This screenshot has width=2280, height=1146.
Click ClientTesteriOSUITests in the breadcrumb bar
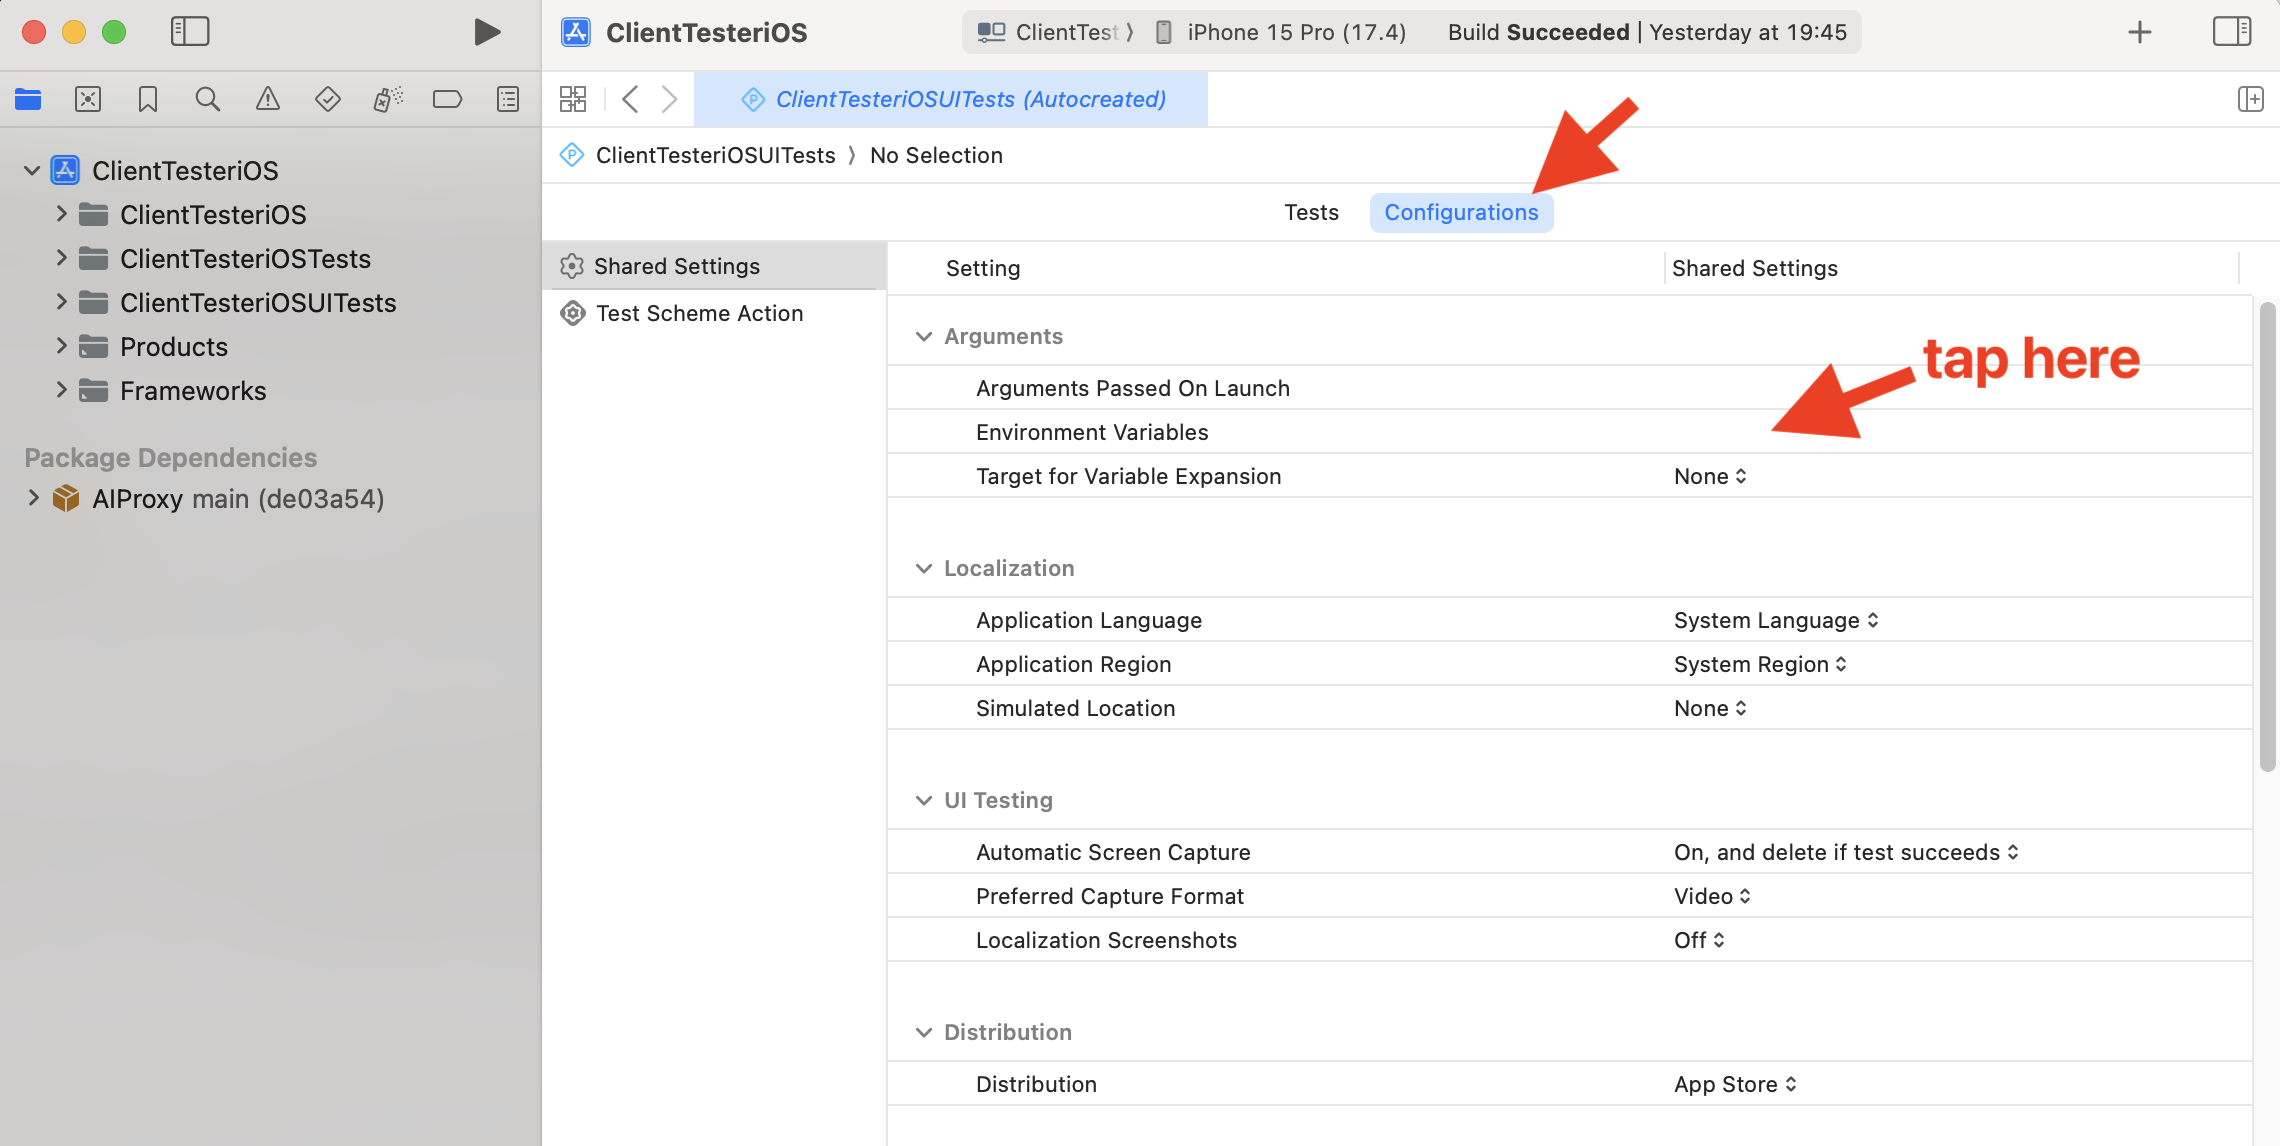[715, 155]
